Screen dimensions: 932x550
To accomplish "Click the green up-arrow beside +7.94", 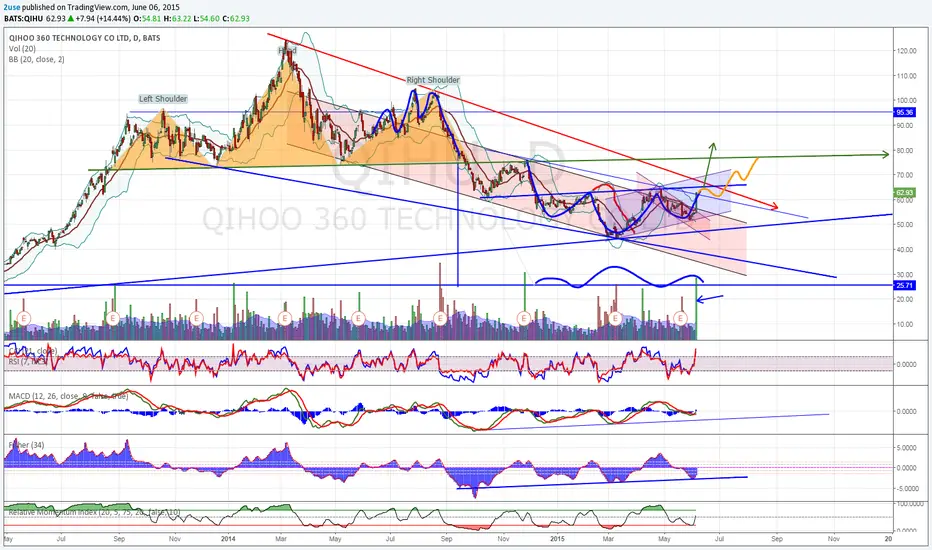I will click(71, 18).
